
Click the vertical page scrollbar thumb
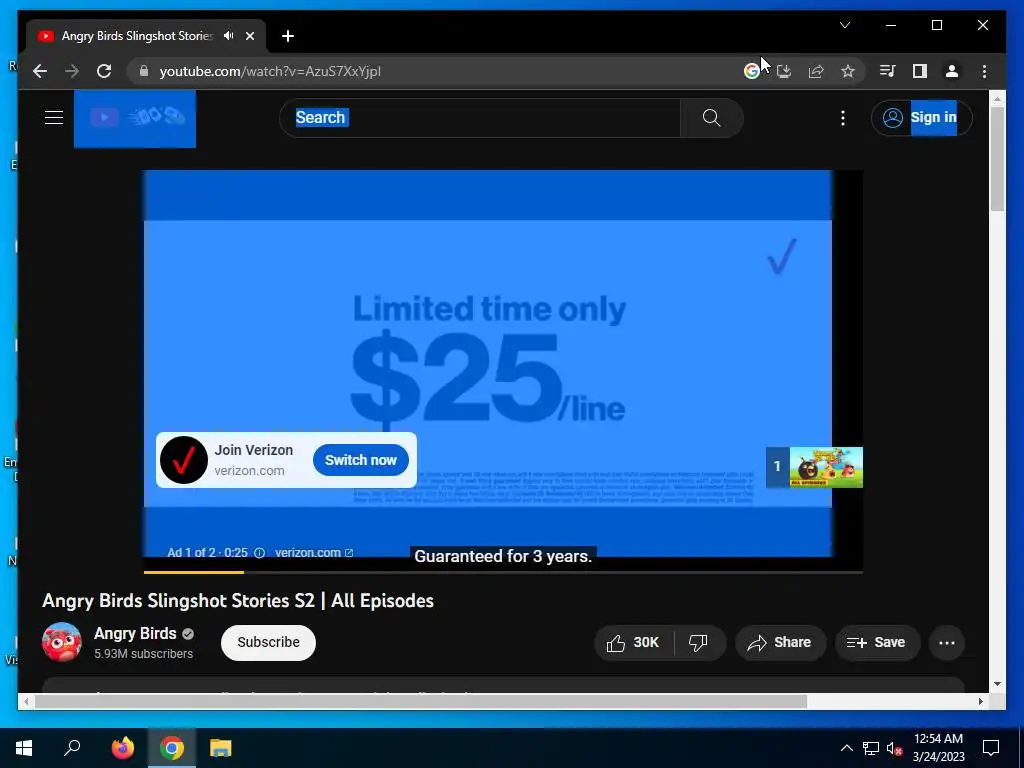pos(997,159)
